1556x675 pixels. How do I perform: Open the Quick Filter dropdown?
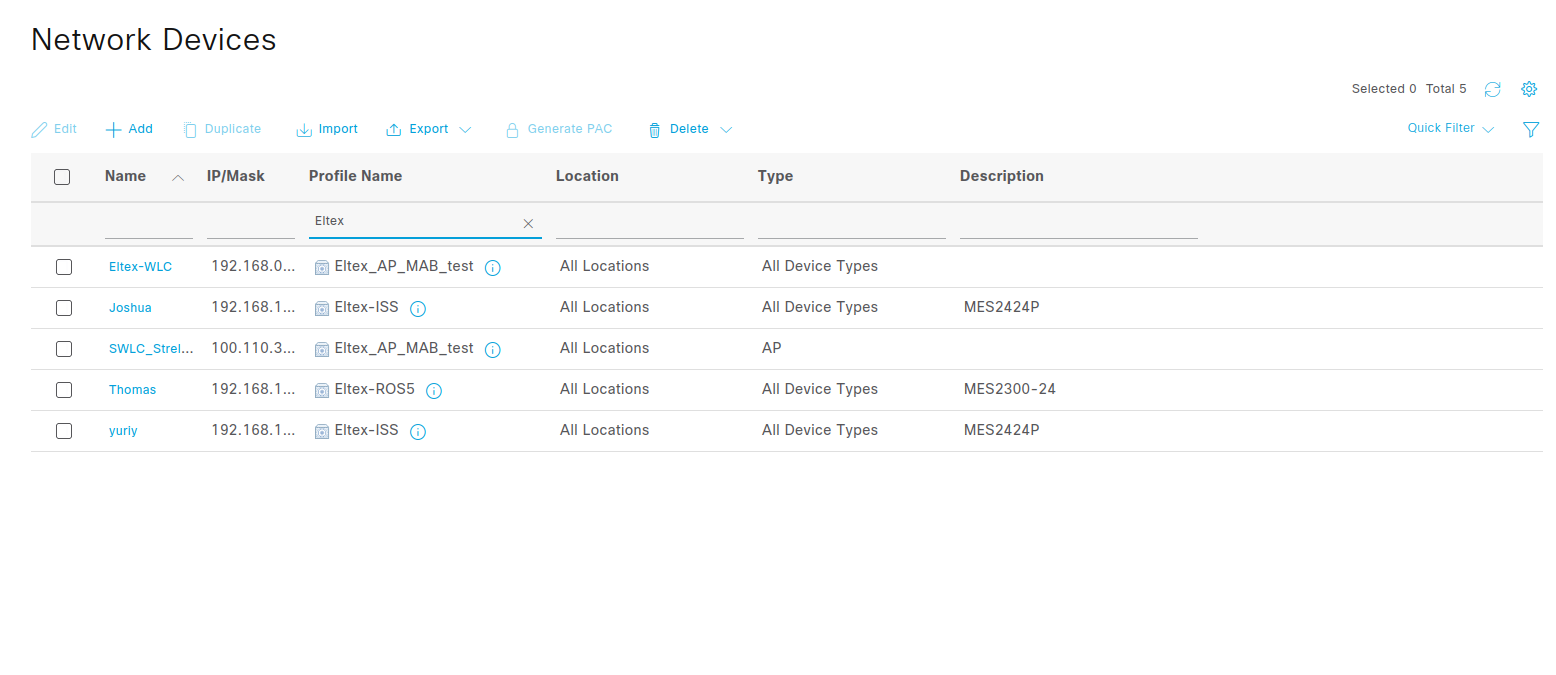point(1450,128)
